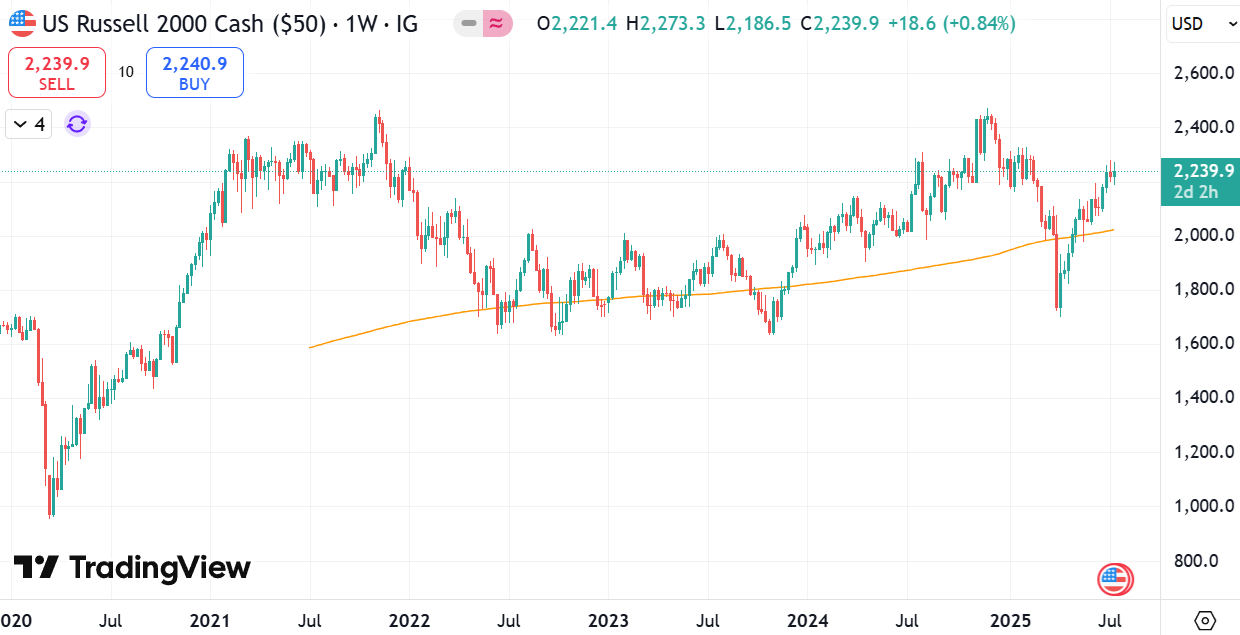The height and width of the screenshot is (635, 1240).
Task: Click the 2,600.0 price axis label
Action: point(1203,73)
